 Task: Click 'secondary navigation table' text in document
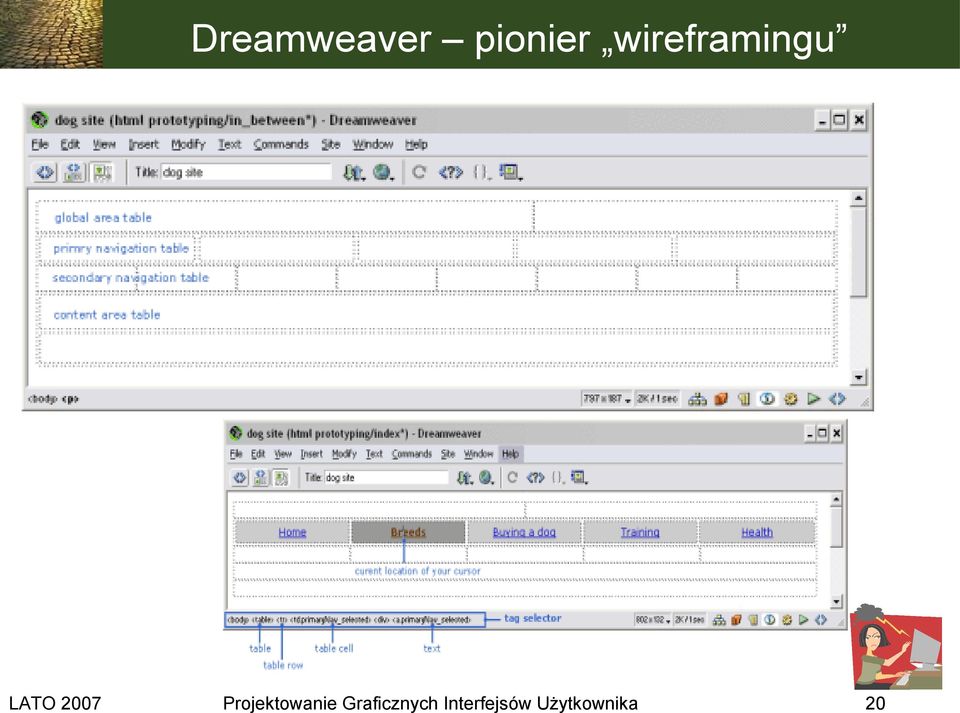click(130, 278)
